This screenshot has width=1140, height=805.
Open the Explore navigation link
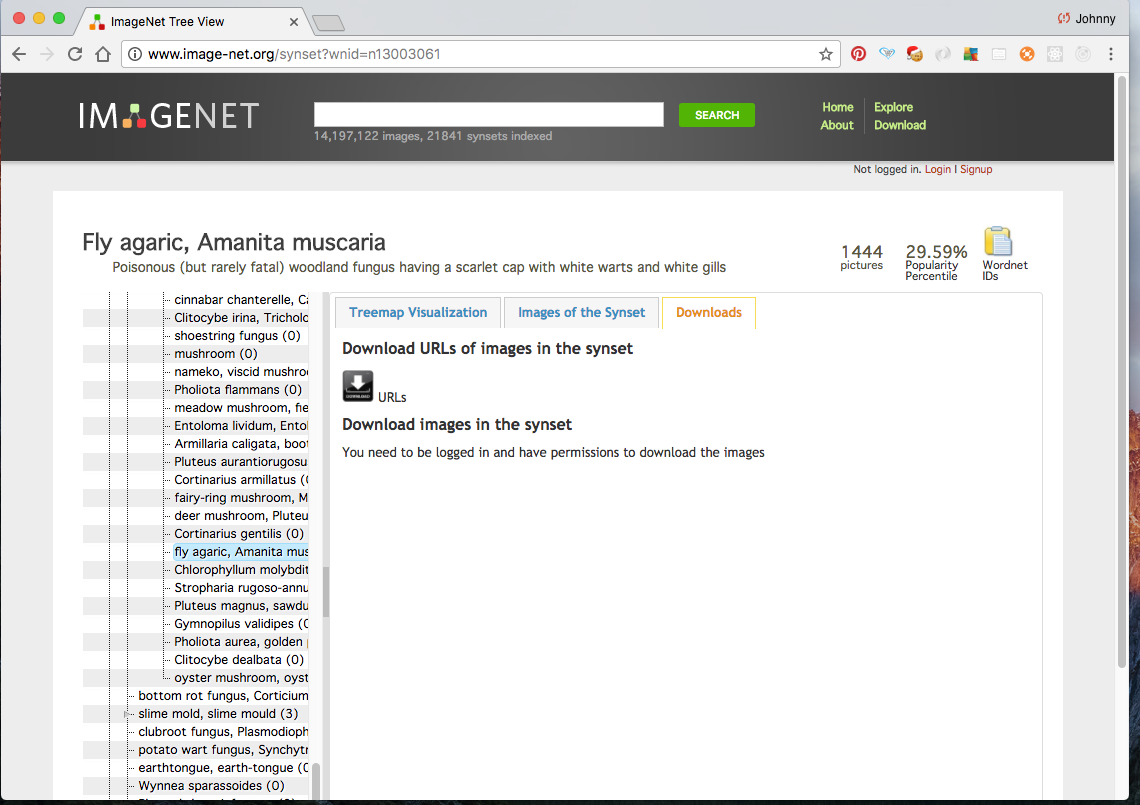click(894, 107)
